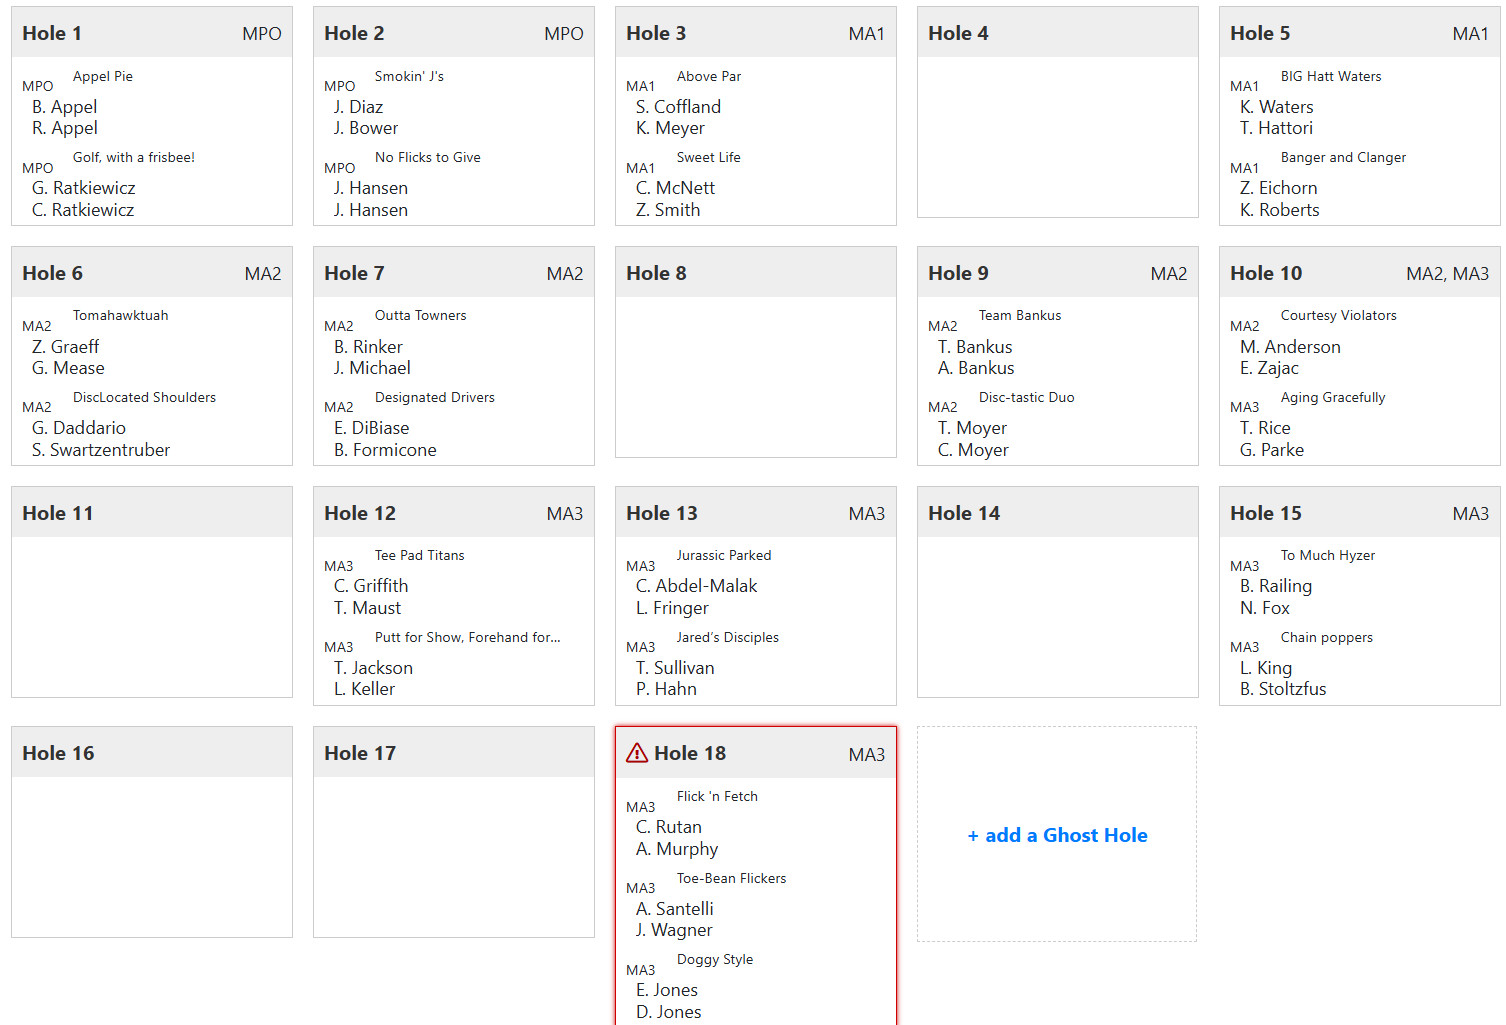Click the empty Hole 17 card
The image size is (1506, 1025).
[453, 855]
